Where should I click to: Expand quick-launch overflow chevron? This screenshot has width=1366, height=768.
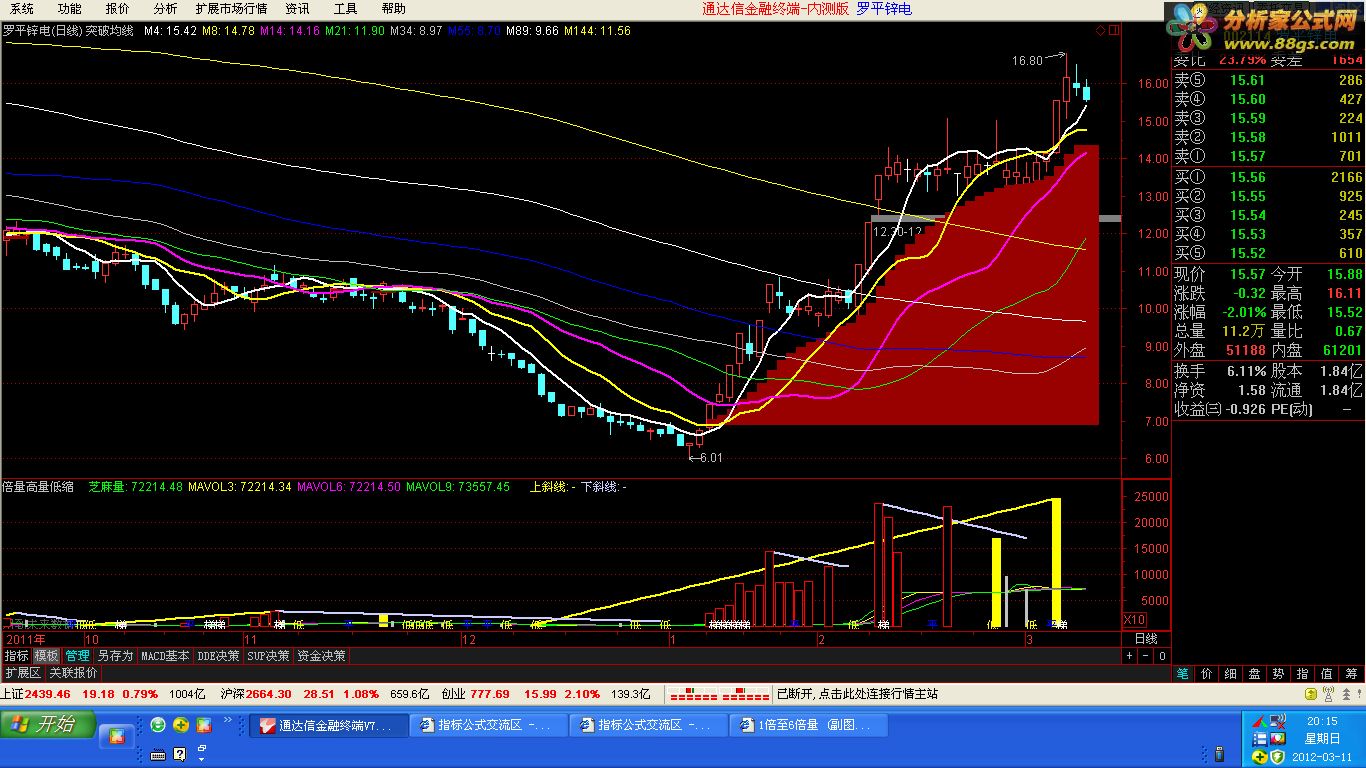click(227, 720)
